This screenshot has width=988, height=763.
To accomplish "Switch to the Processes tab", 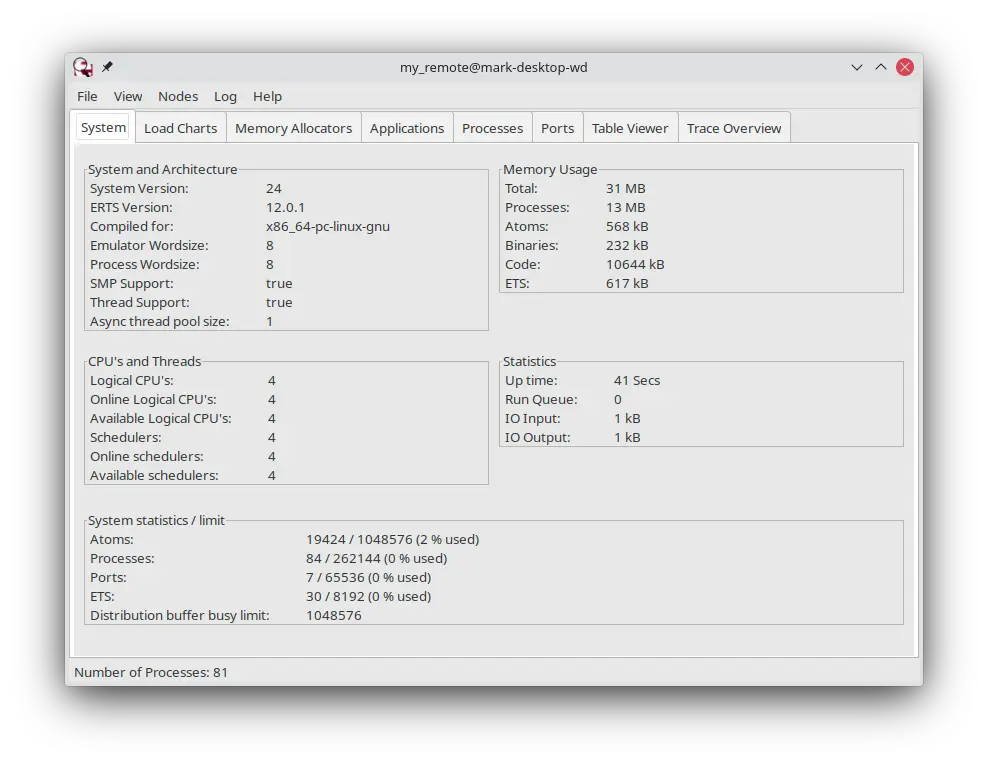I will tap(492, 128).
